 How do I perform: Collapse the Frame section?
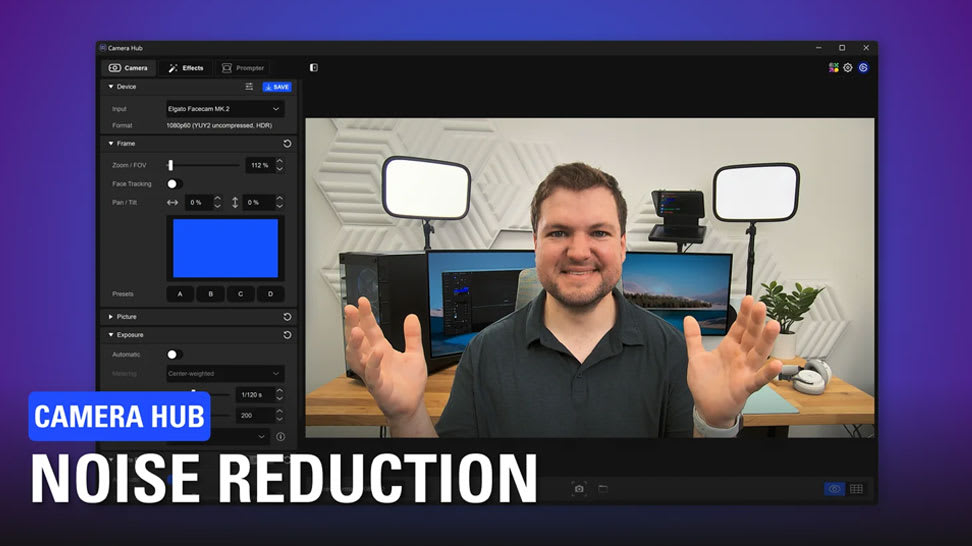[111, 144]
